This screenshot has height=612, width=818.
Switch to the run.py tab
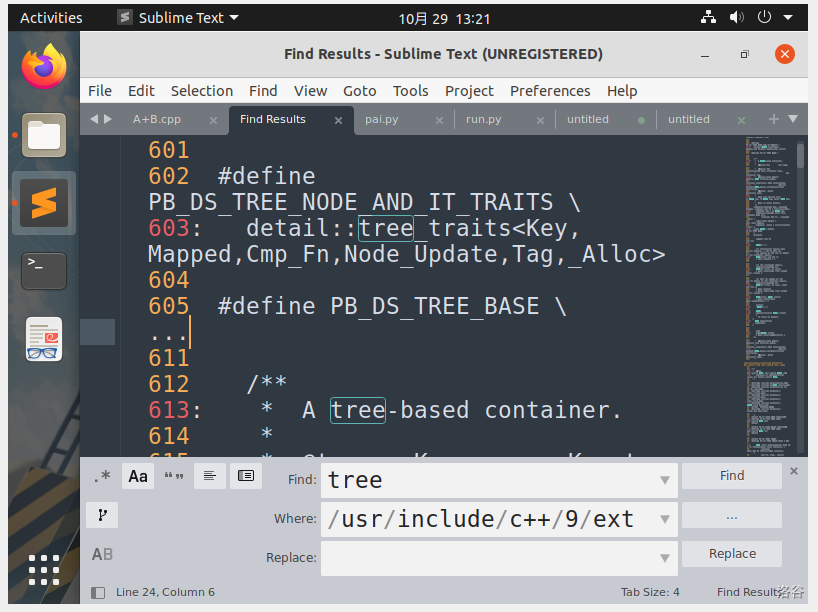[484, 119]
